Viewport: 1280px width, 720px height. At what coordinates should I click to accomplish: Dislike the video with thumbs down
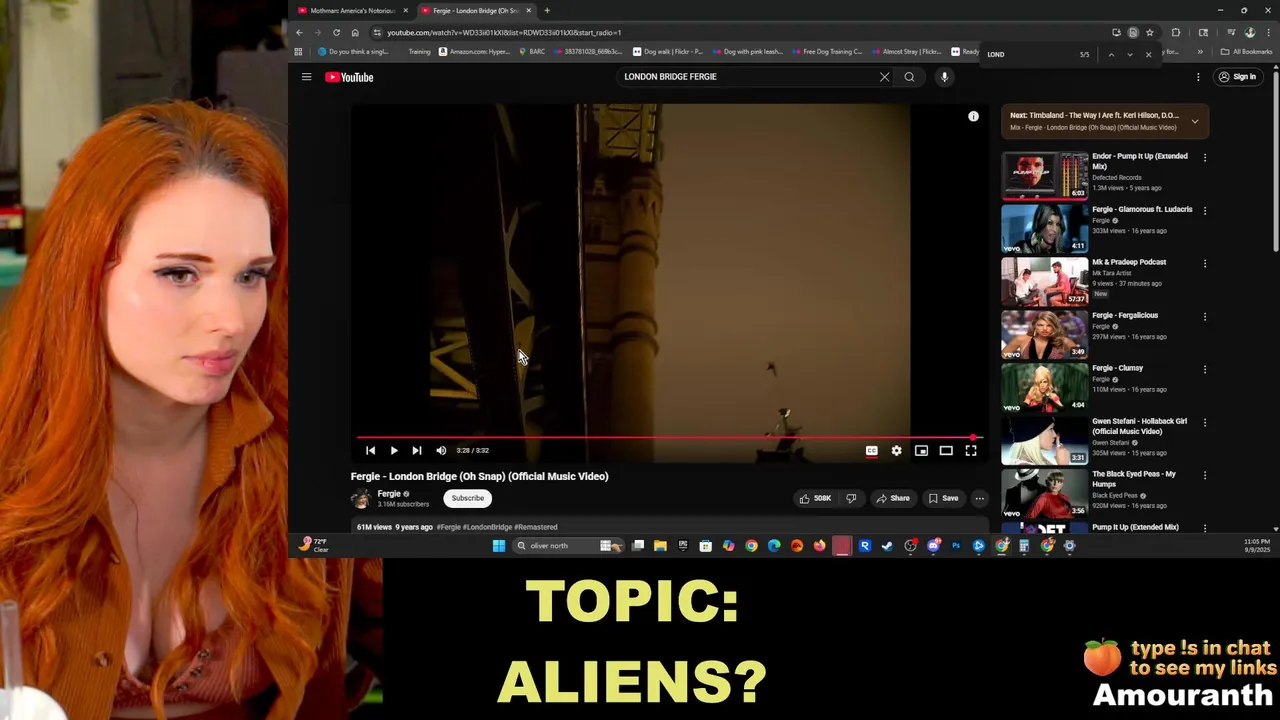pyautogui.click(x=851, y=498)
